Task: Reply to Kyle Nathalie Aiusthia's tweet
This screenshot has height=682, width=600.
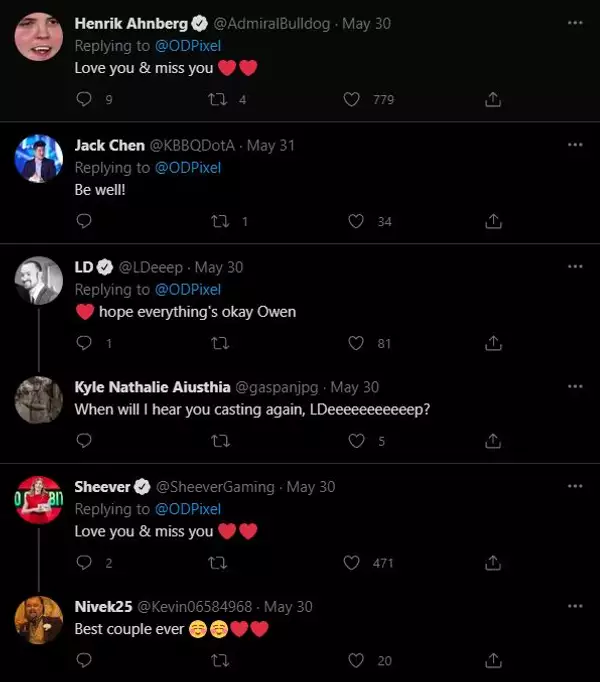Action: (84, 440)
